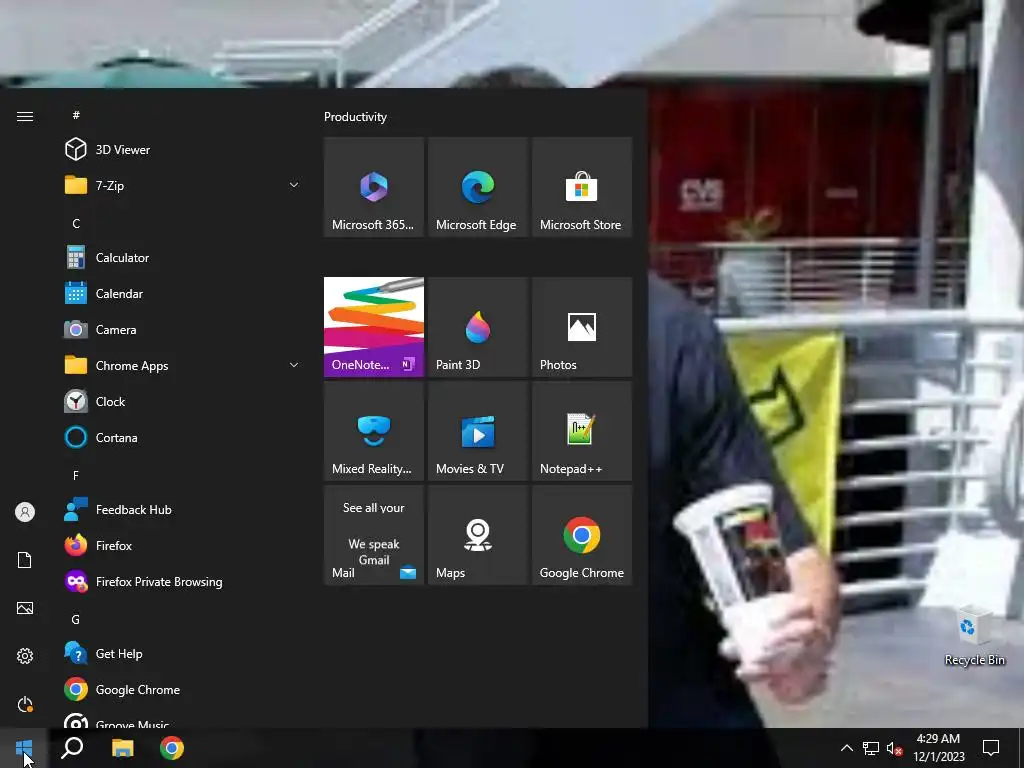Click the user account icon in Start sidebar
The image size is (1024, 768).
point(25,512)
